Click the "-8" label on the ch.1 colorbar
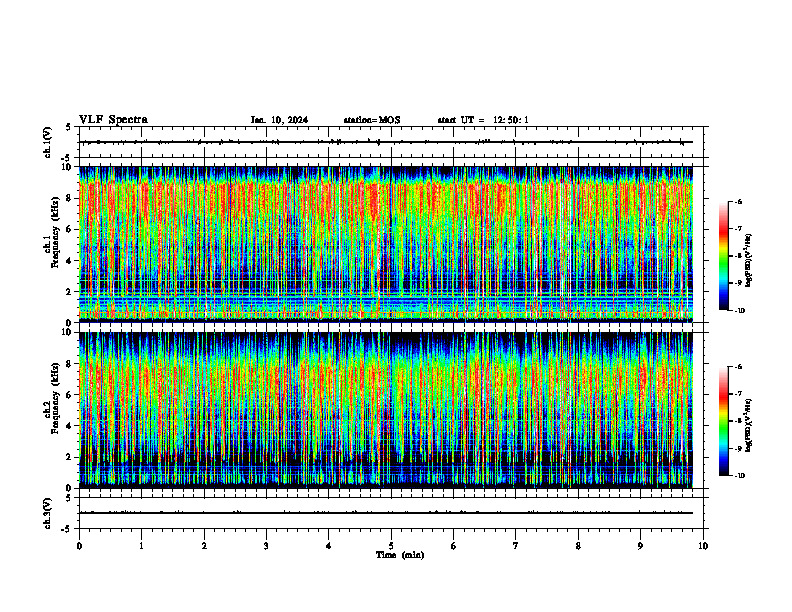Screen dimensions: 792x612 [x=738, y=256]
